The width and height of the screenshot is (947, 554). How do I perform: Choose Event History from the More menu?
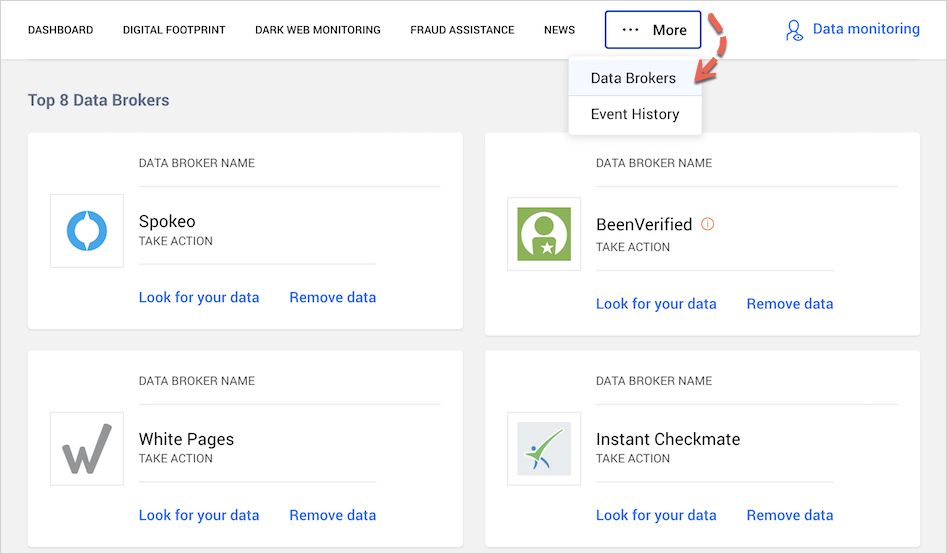pos(635,114)
